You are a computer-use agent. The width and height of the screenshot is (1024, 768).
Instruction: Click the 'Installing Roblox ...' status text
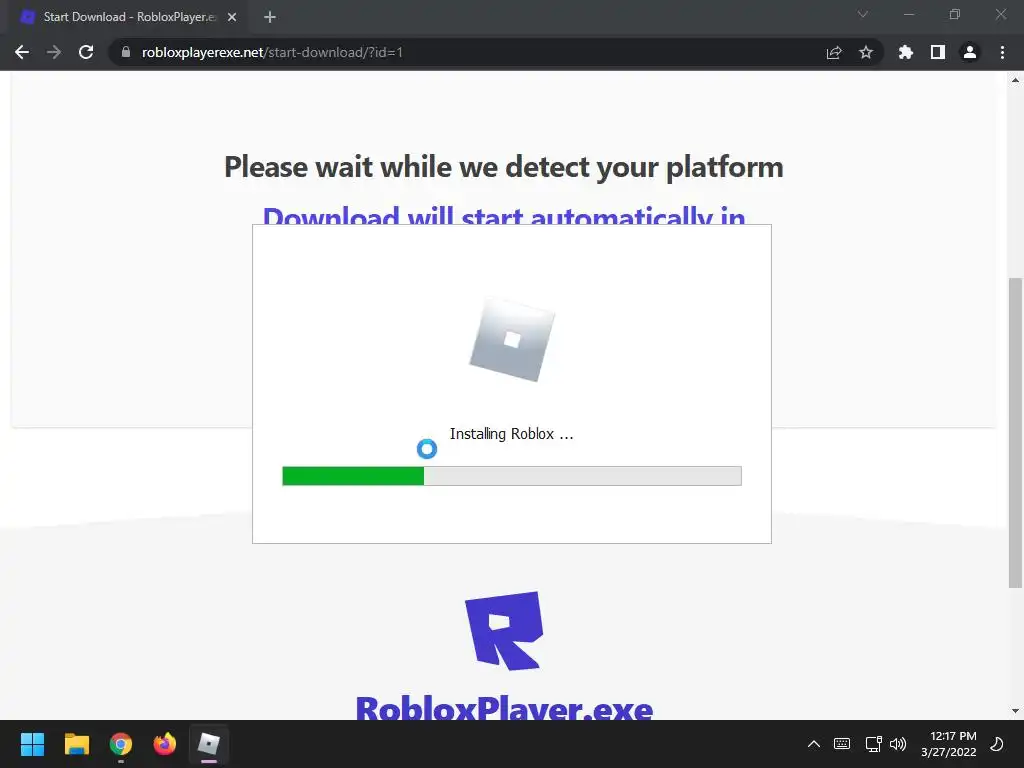click(511, 434)
